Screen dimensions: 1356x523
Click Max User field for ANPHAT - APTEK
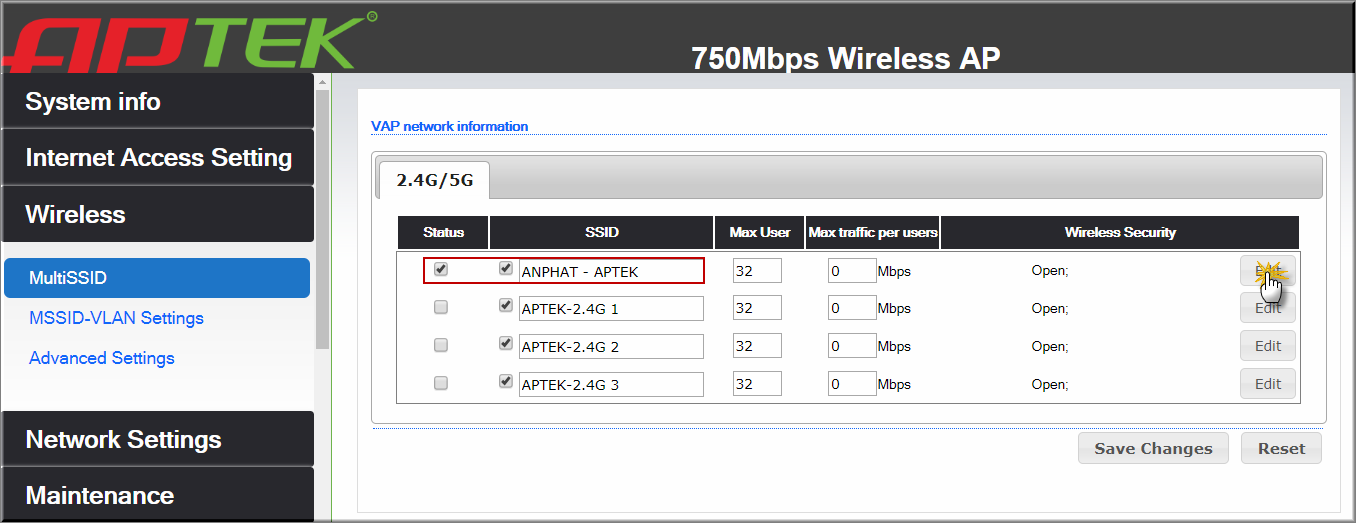(757, 271)
